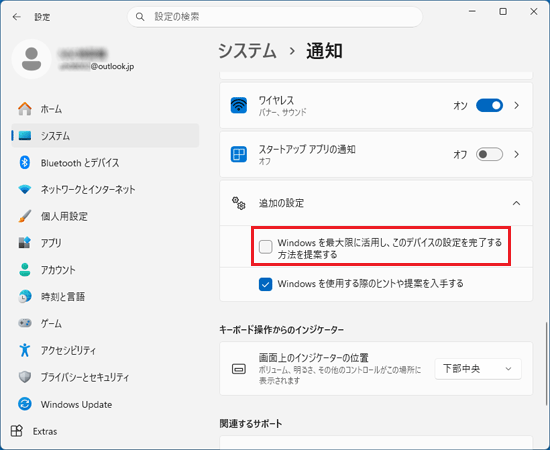This screenshot has height=450, width=550.
Task: Open アプリ section
Action: click(x=105, y=243)
